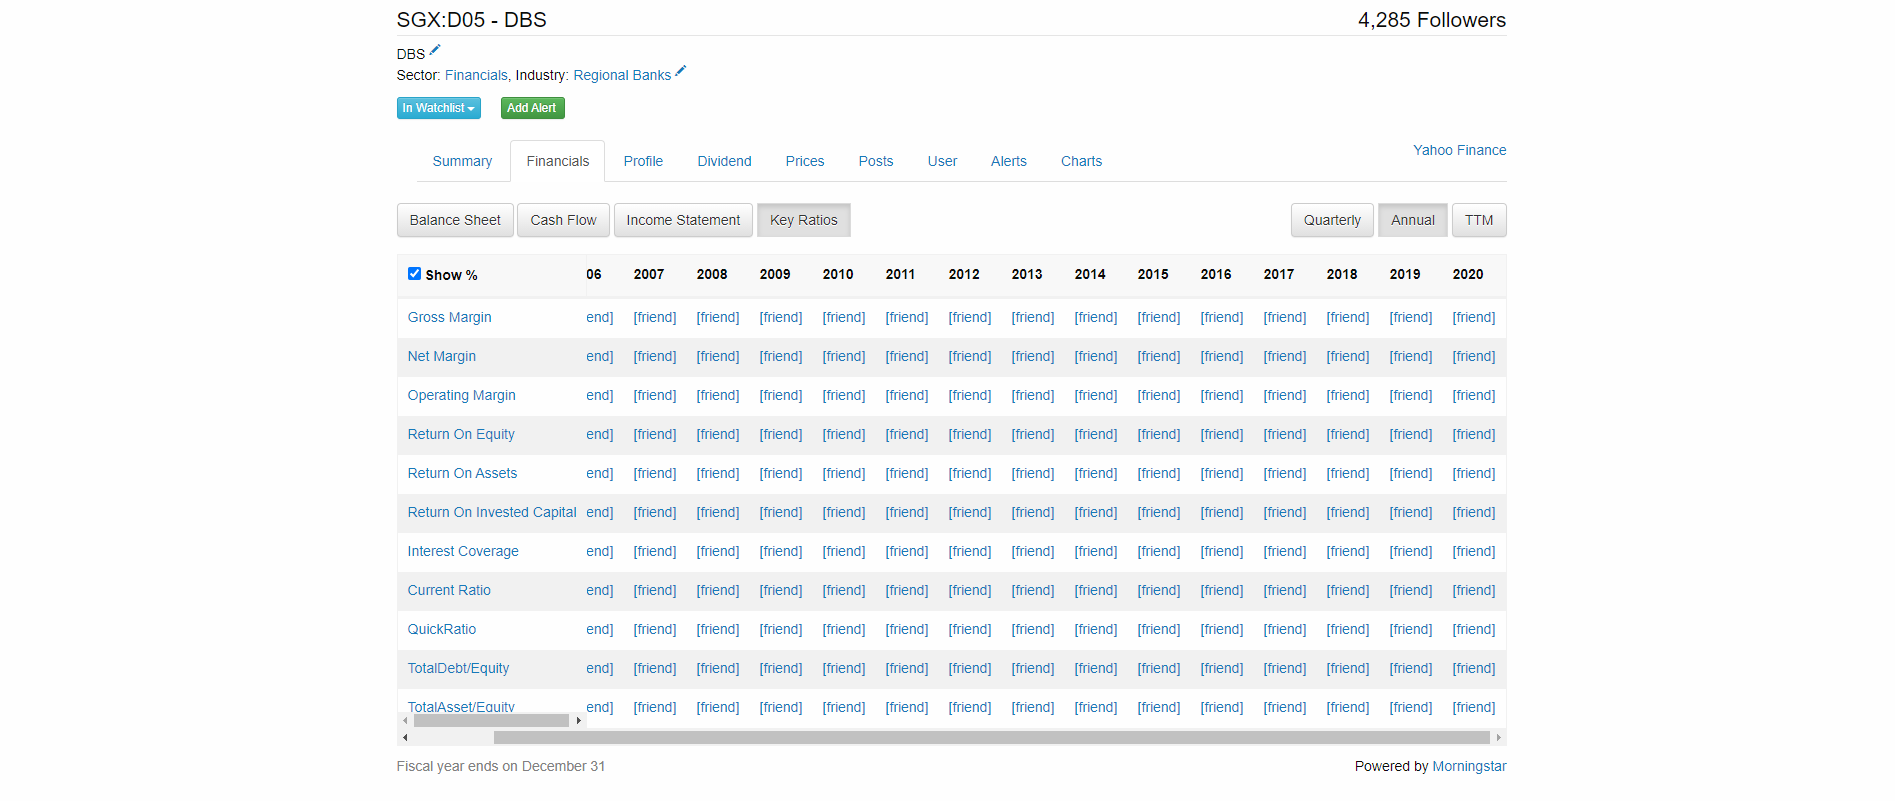Image resolution: width=1895 pixels, height=801 pixels.
Task: Click the 2020 column header
Action: pyautogui.click(x=1467, y=274)
